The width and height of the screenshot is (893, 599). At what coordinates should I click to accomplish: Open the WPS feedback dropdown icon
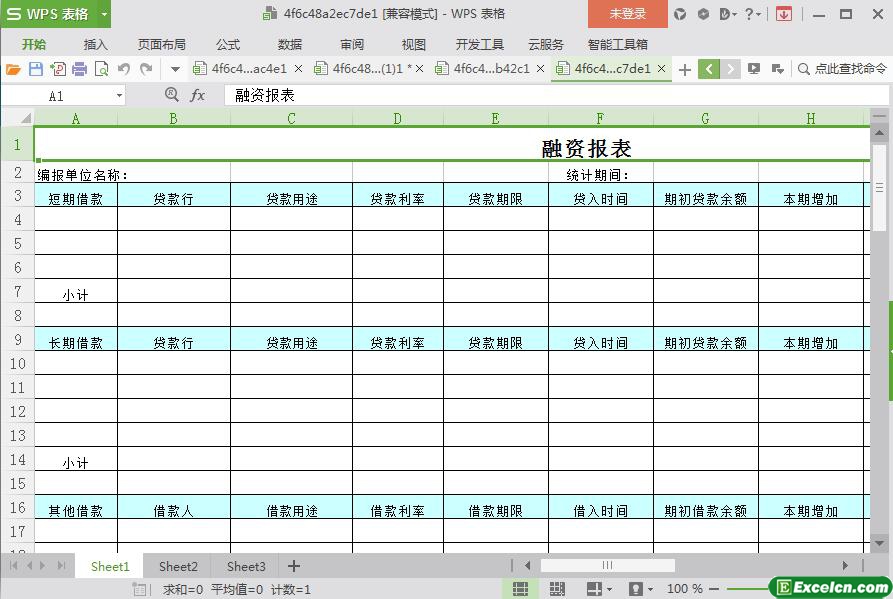click(728, 14)
